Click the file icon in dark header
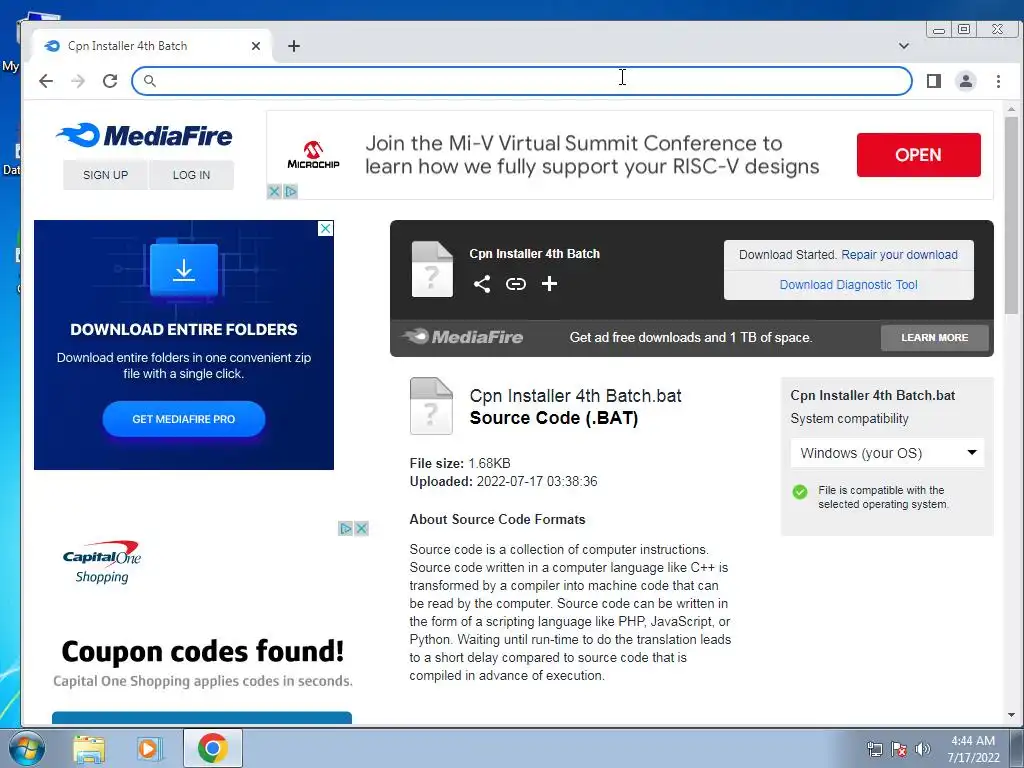 [x=432, y=269]
